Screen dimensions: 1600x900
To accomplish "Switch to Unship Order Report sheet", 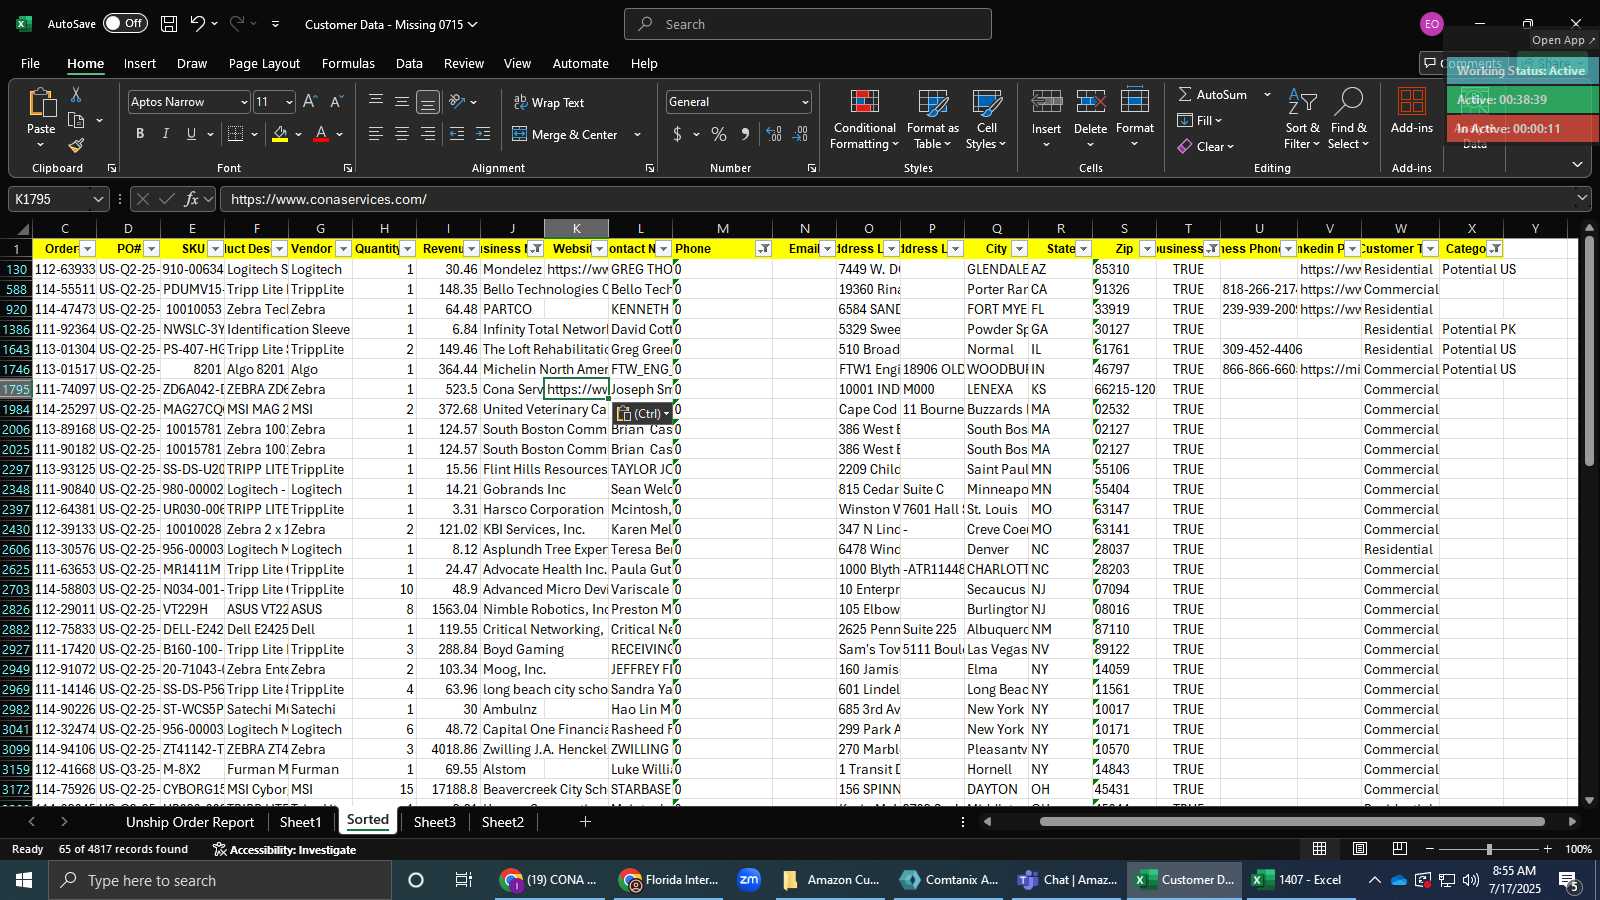I will pyautogui.click(x=190, y=822).
